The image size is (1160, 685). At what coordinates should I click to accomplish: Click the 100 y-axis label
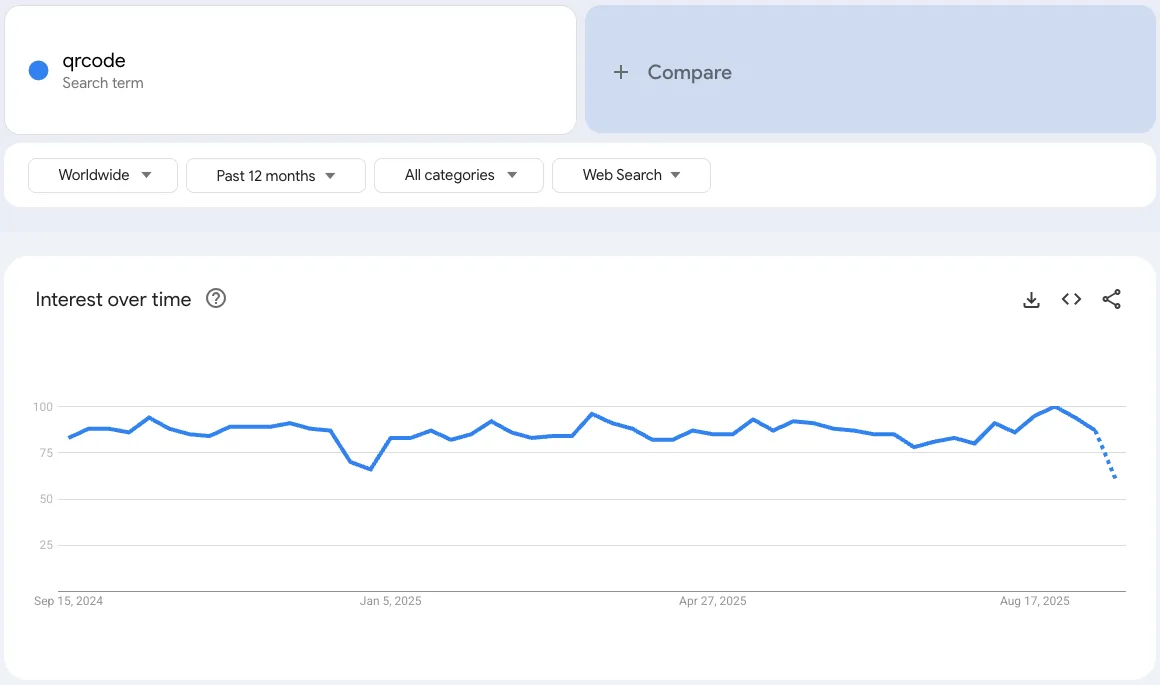point(43,407)
